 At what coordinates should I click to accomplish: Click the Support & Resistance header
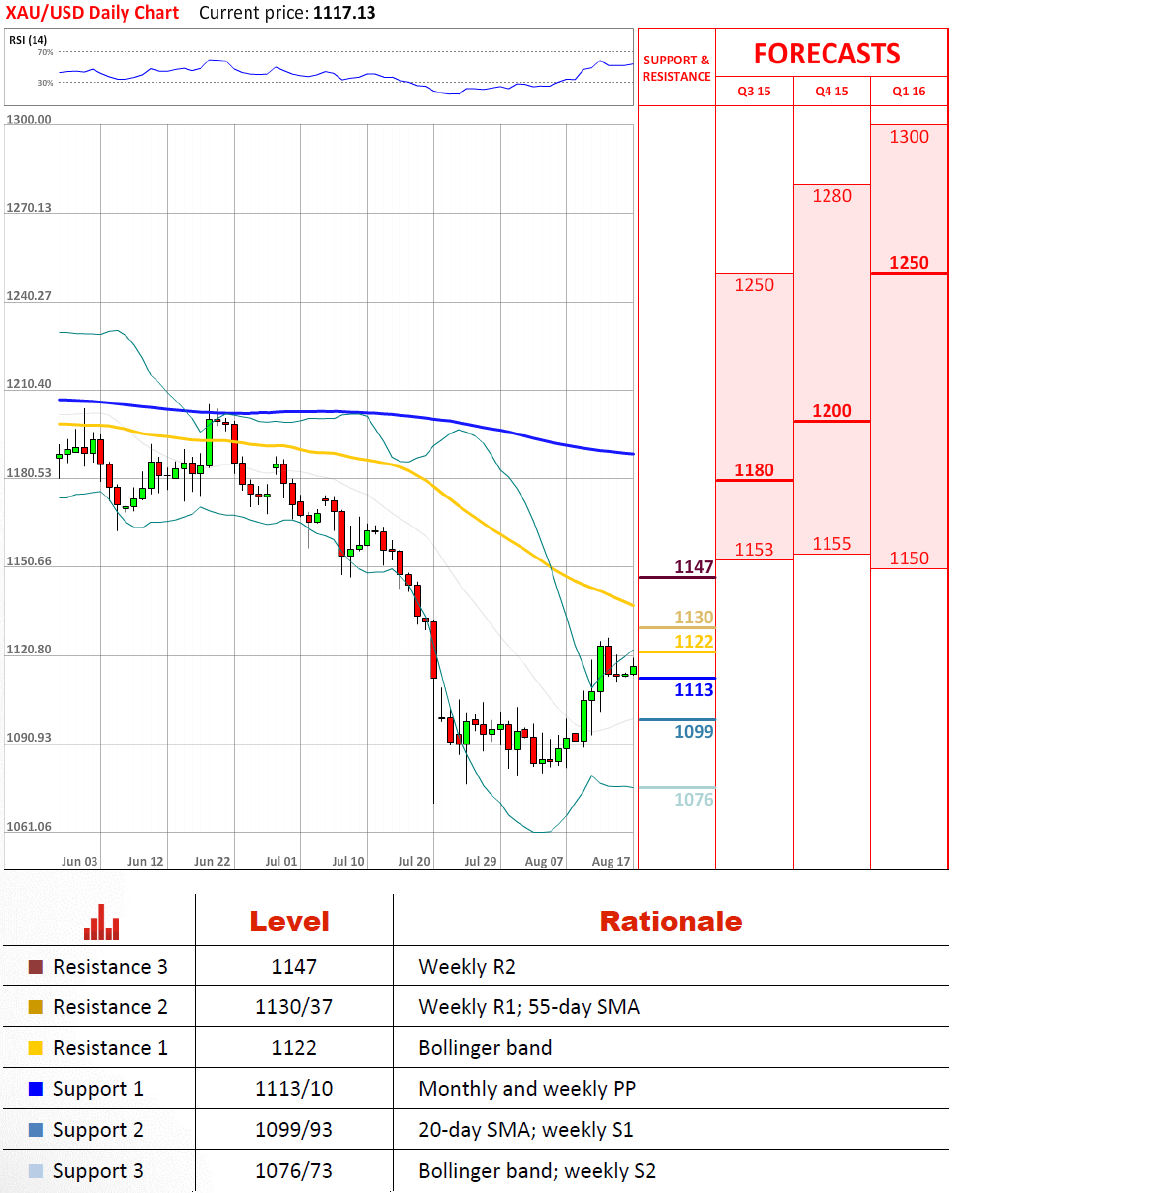tap(676, 68)
